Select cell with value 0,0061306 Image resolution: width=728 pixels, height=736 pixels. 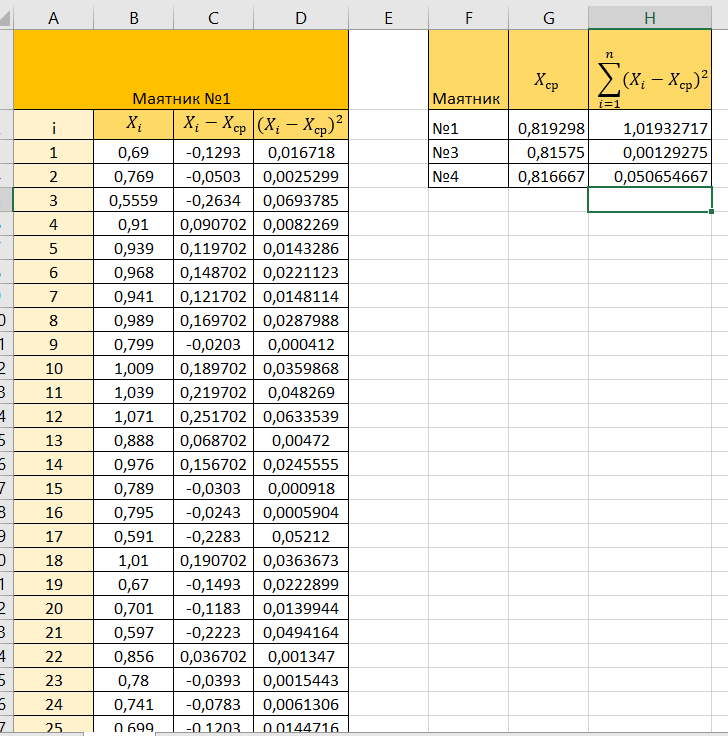pos(301,704)
